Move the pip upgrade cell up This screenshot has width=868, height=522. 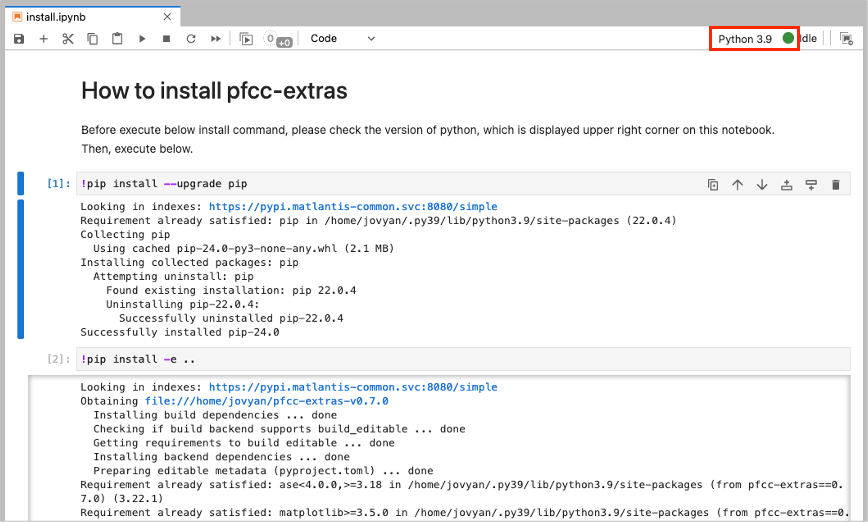[737, 184]
